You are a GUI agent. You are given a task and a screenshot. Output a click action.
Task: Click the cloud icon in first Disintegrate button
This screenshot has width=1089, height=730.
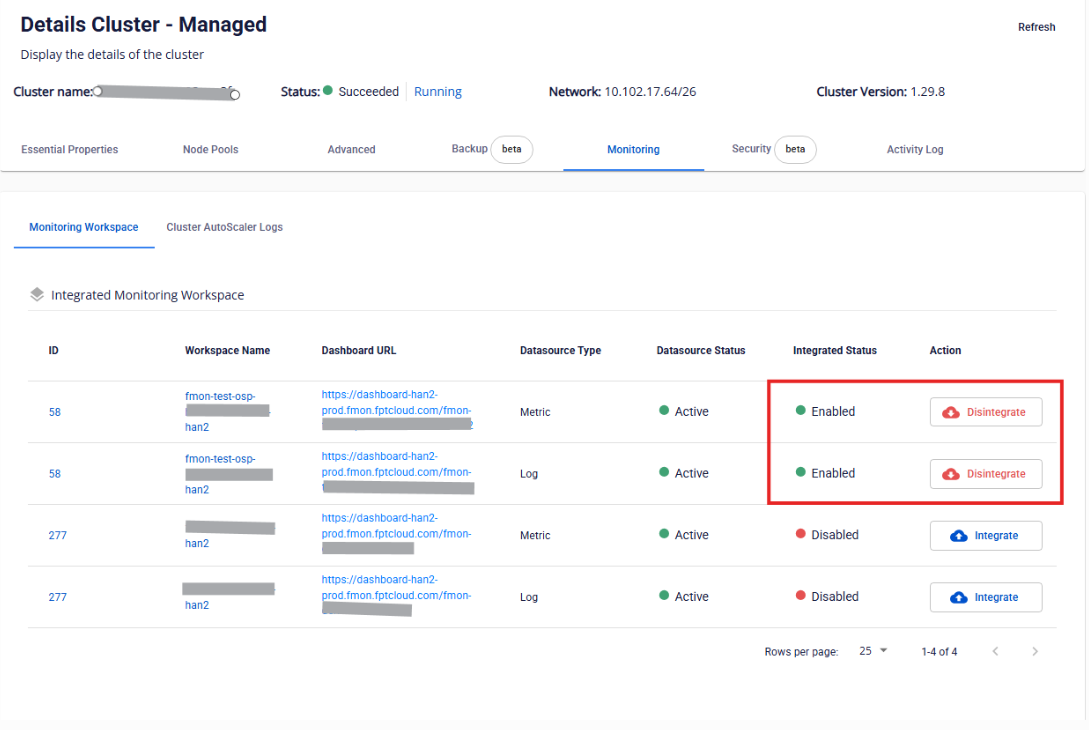(951, 412)
